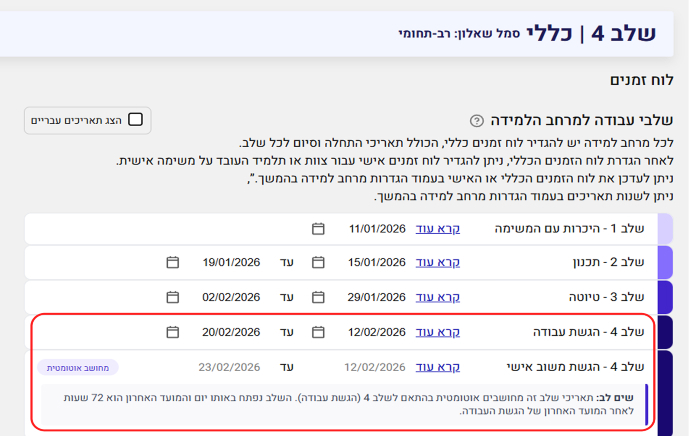Screen dimensions: 689x436
Task: Click the לוח זמנים heading
Action: 642,80
